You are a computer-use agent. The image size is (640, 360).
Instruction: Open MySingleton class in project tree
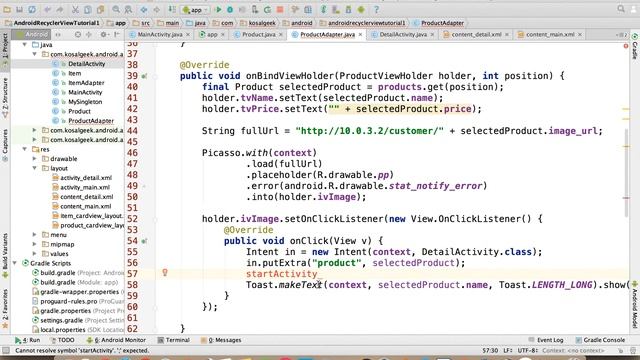(85, 102)
